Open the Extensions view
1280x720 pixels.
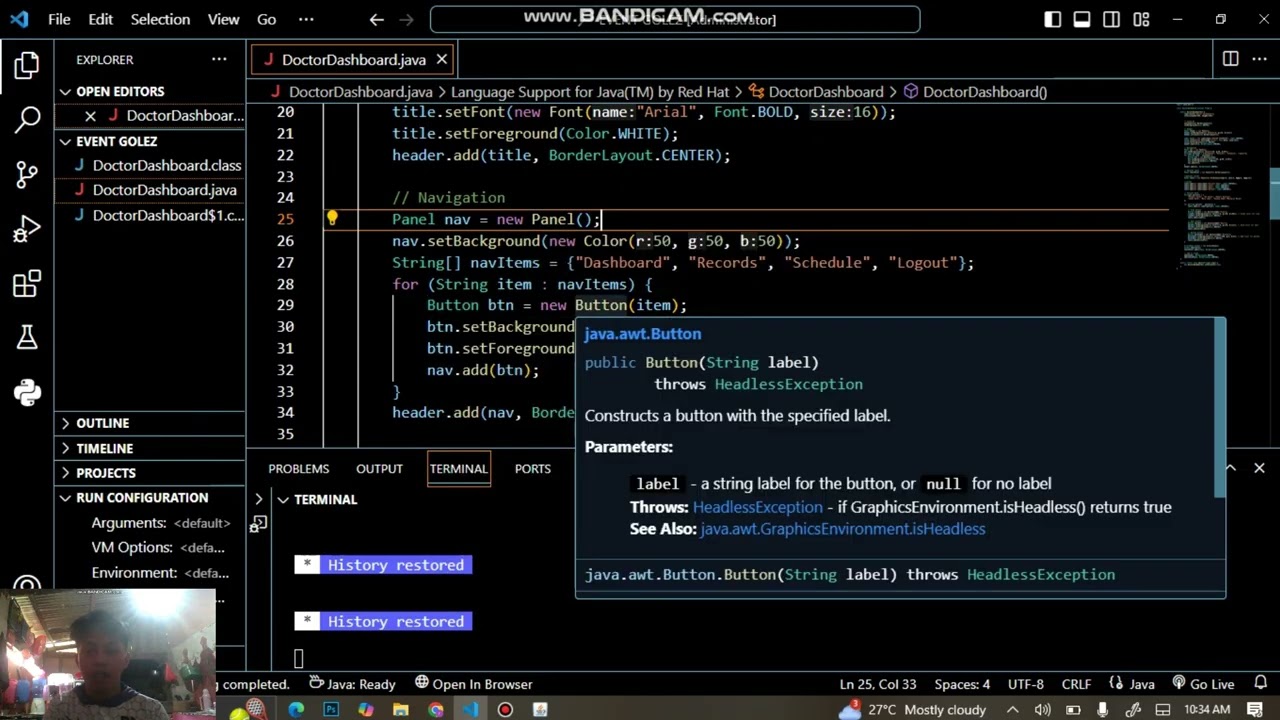[27, 284]
